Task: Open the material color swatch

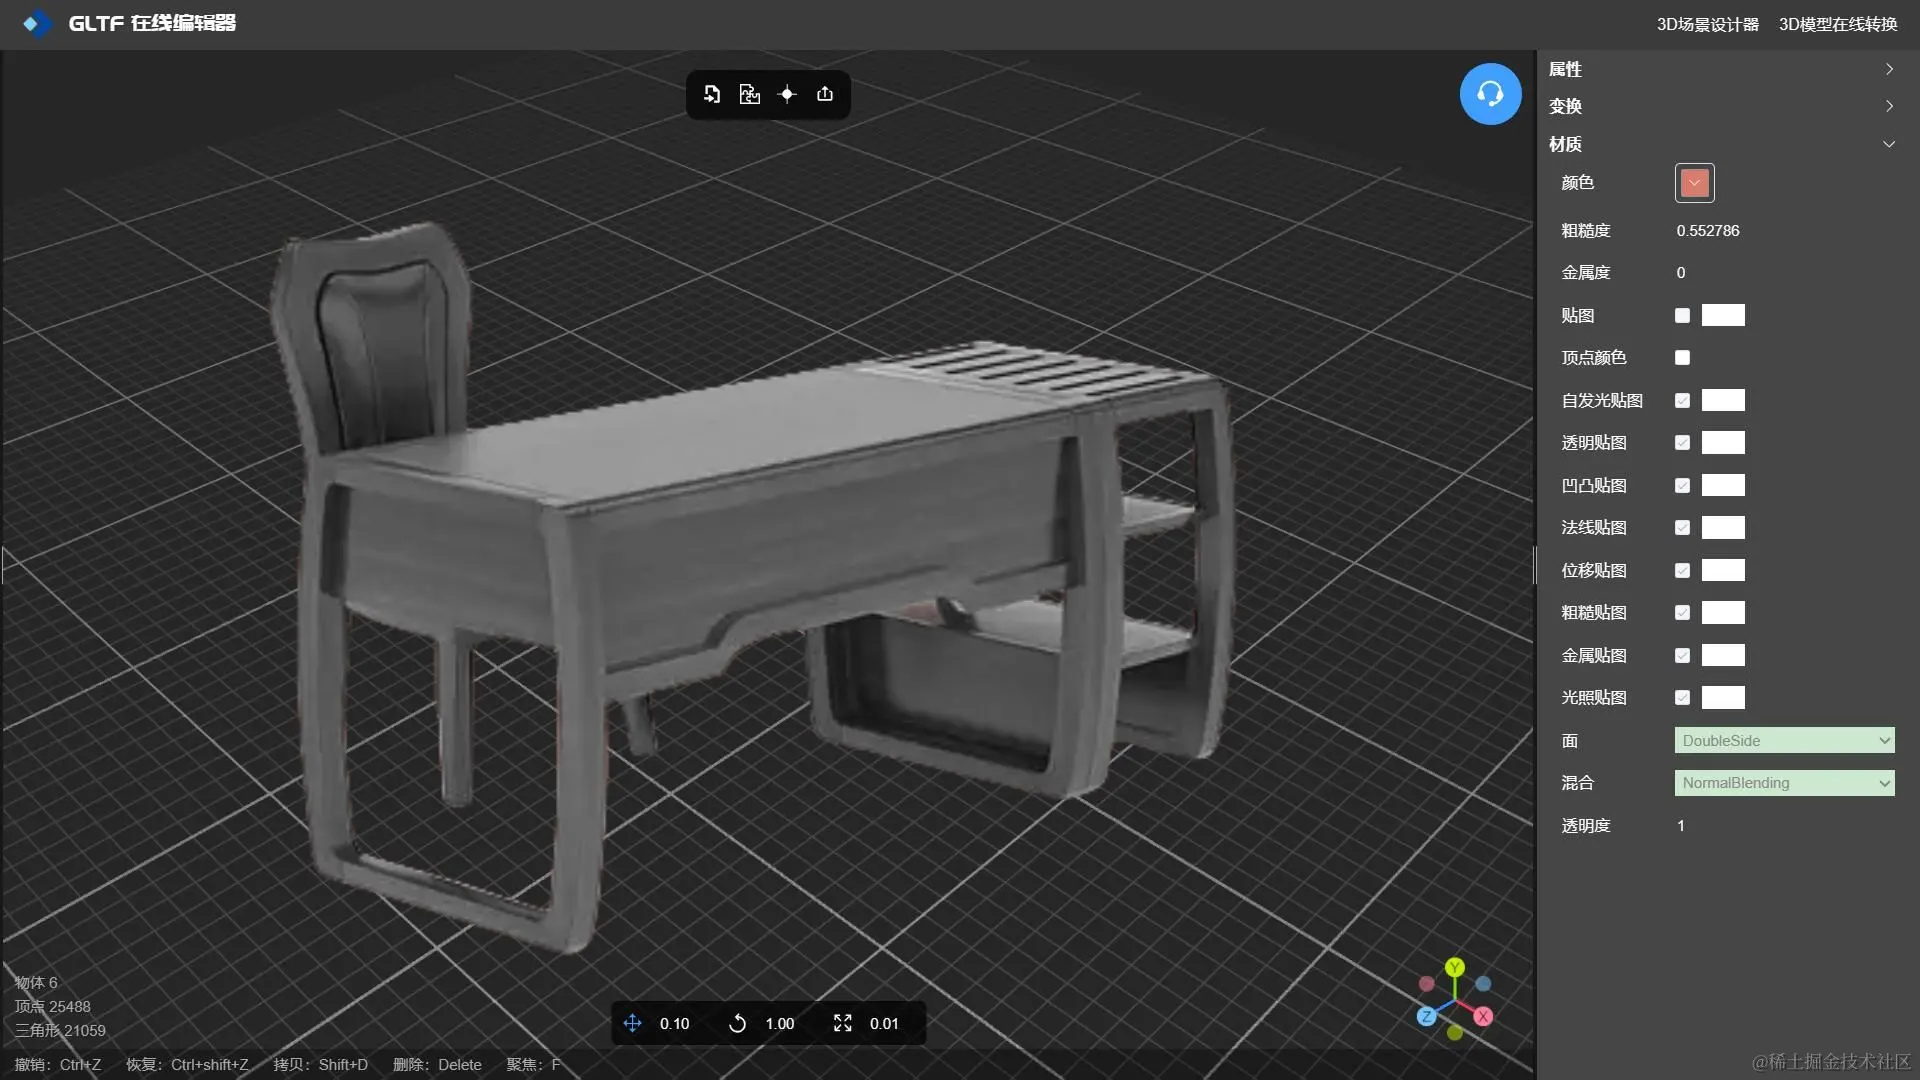Action: [x=1694, y=183]
